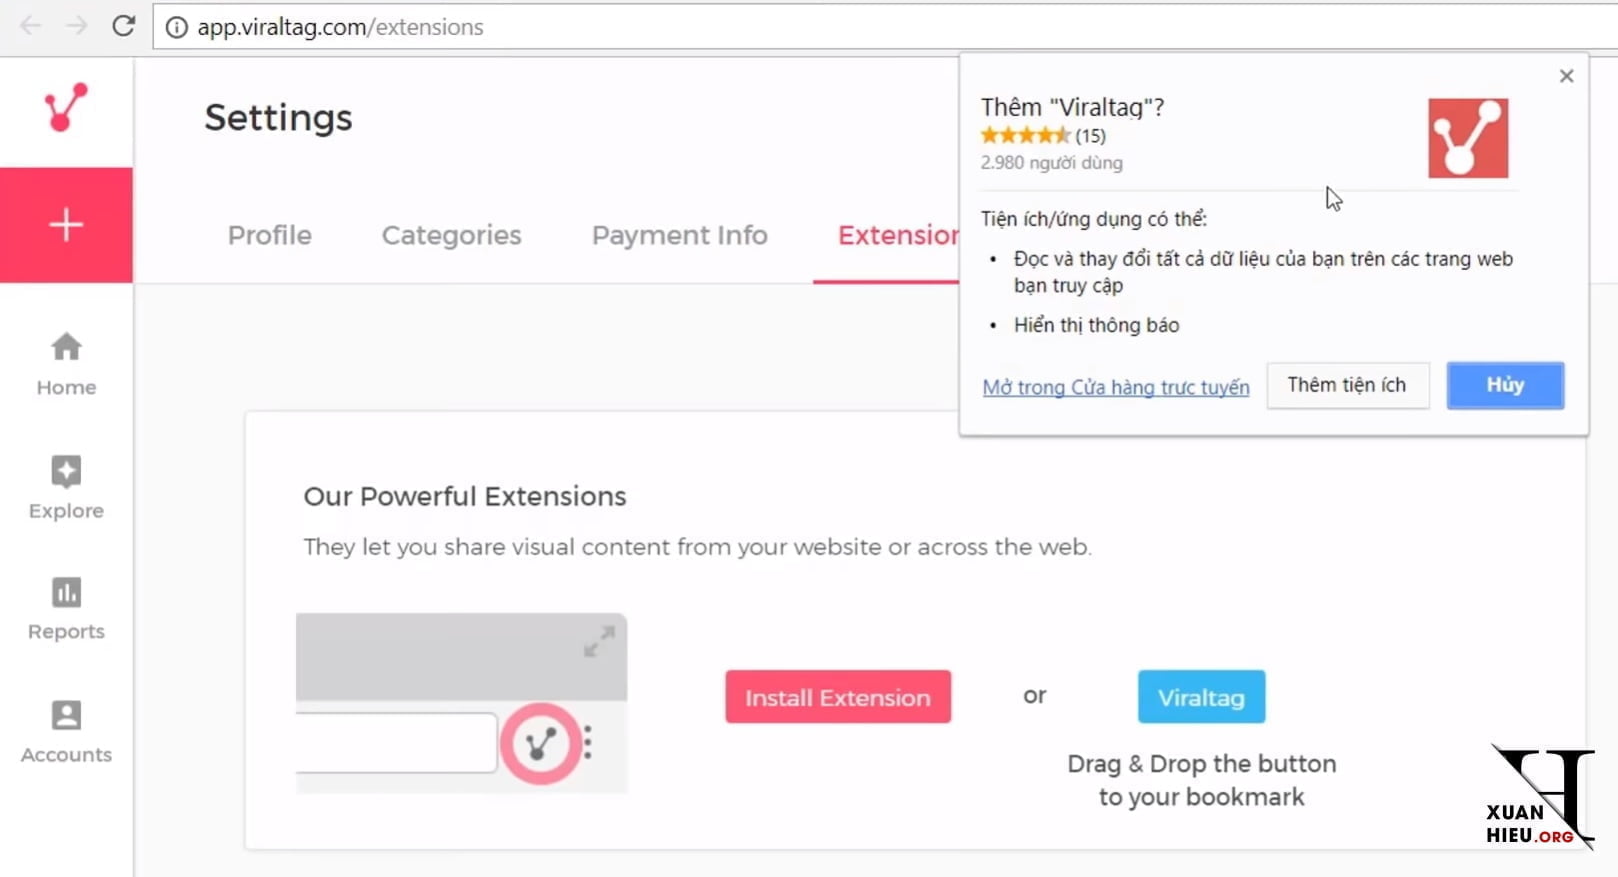Viewport: 1618px width, 877px height.
Task: Open the Payment Info tab
Action: (679, 235)
